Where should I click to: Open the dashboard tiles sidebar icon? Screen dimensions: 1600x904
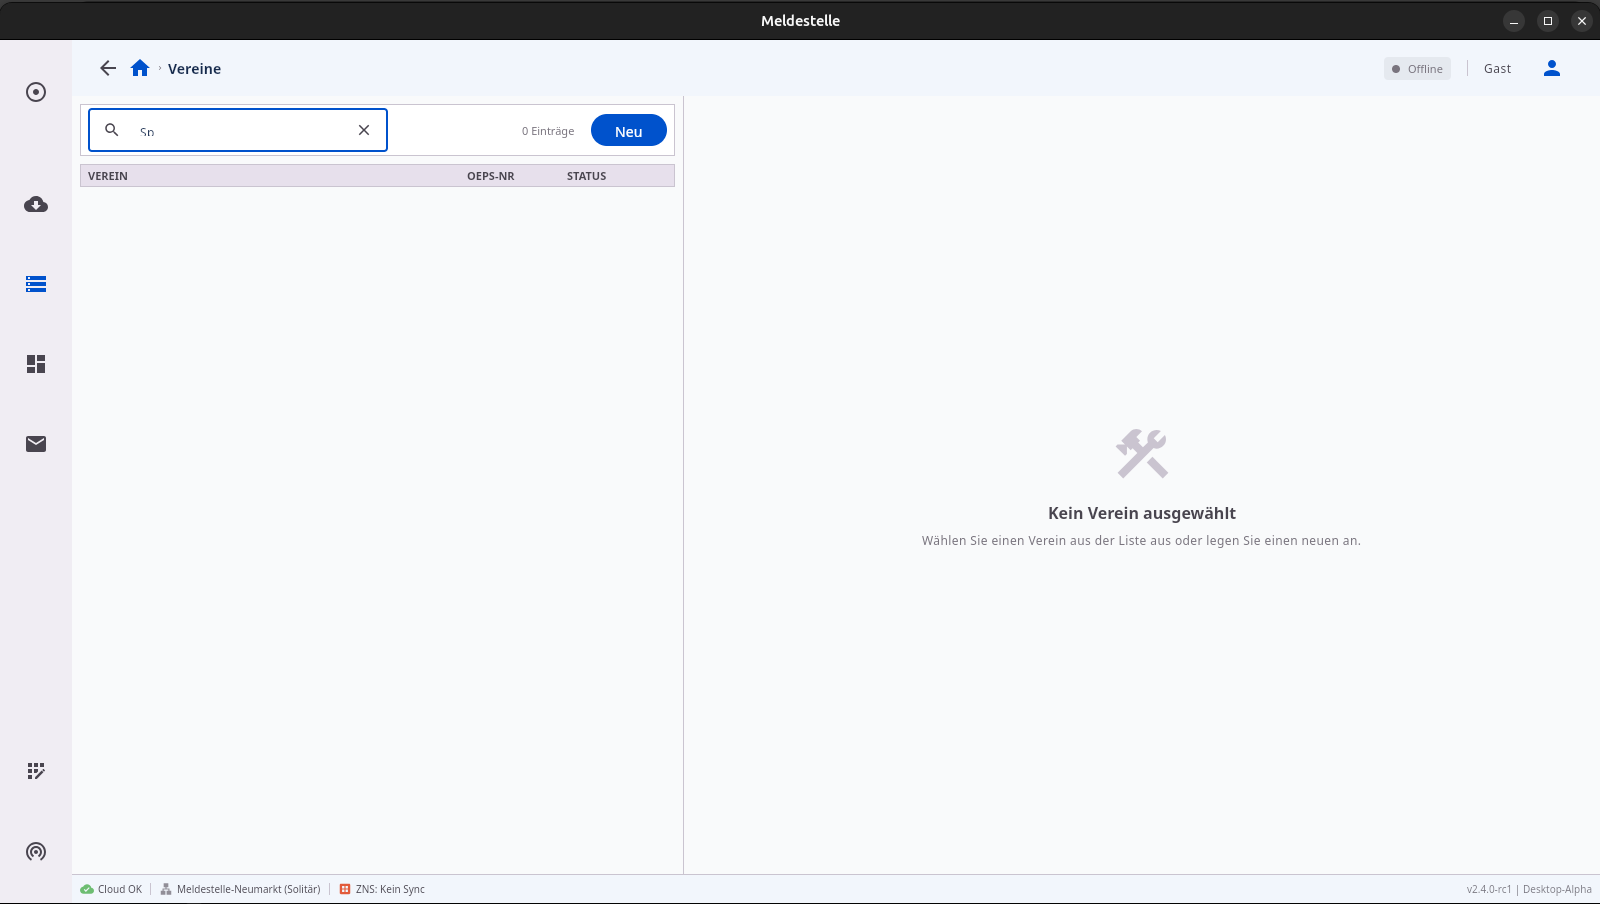(x=36, y=364)
